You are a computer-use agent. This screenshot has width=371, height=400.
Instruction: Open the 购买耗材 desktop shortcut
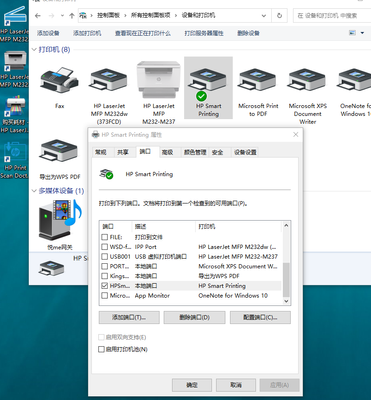tap(15, 115)
